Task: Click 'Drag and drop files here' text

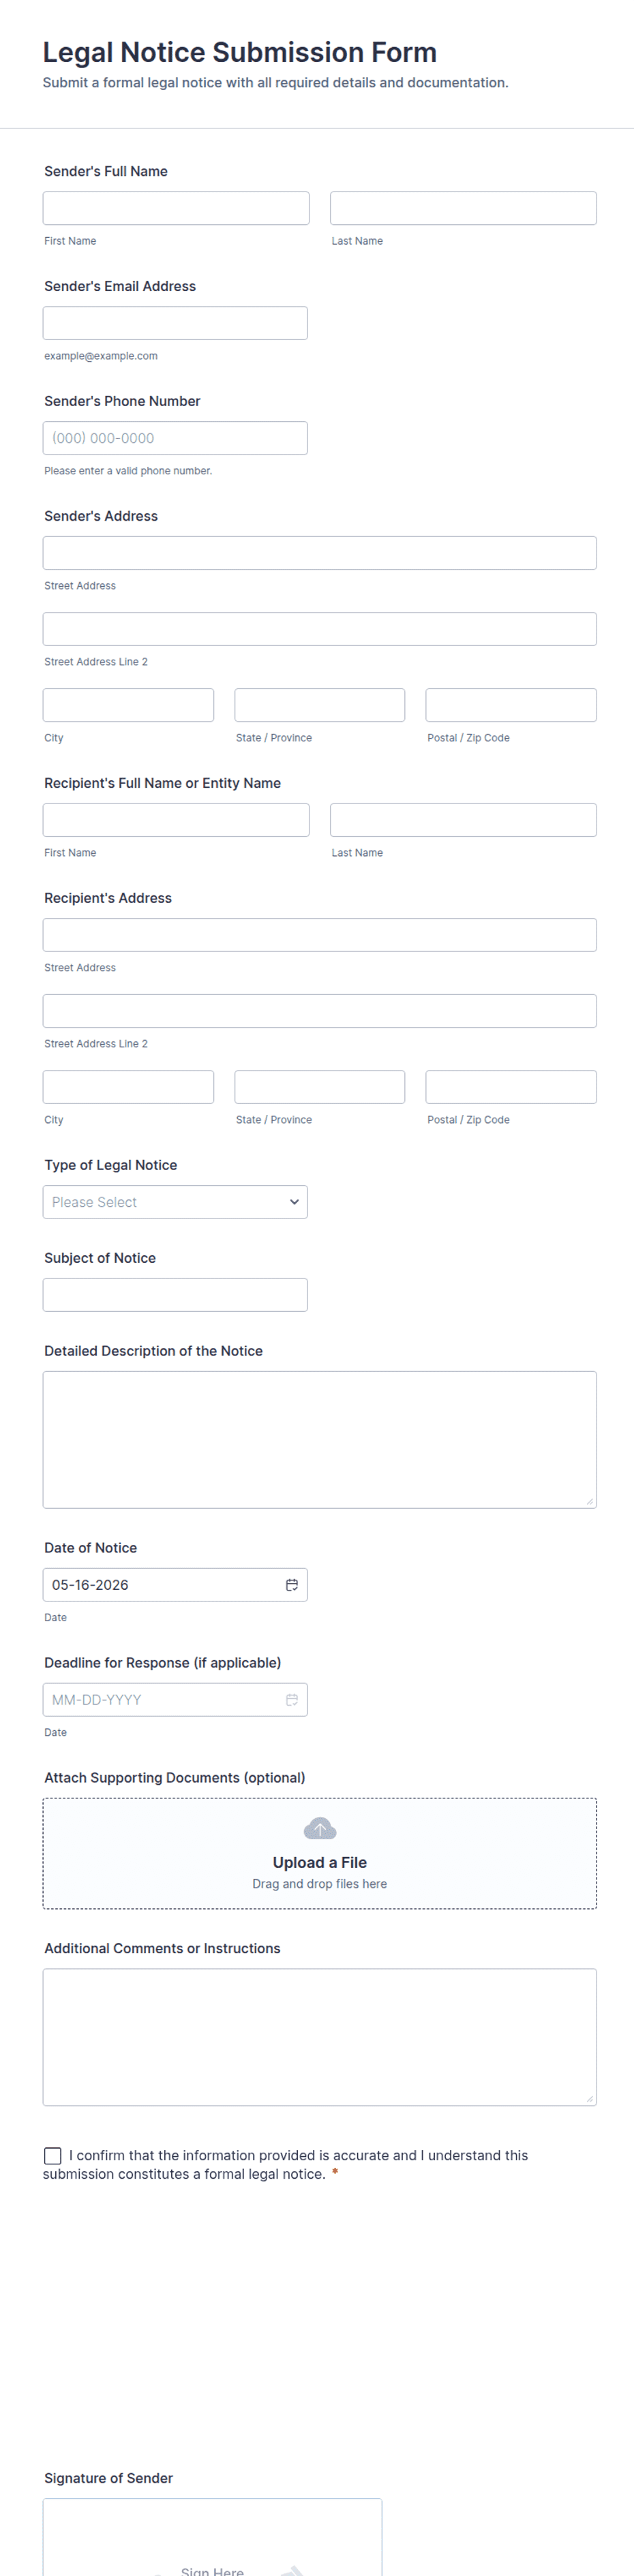Action: (x=320, y=1884)
